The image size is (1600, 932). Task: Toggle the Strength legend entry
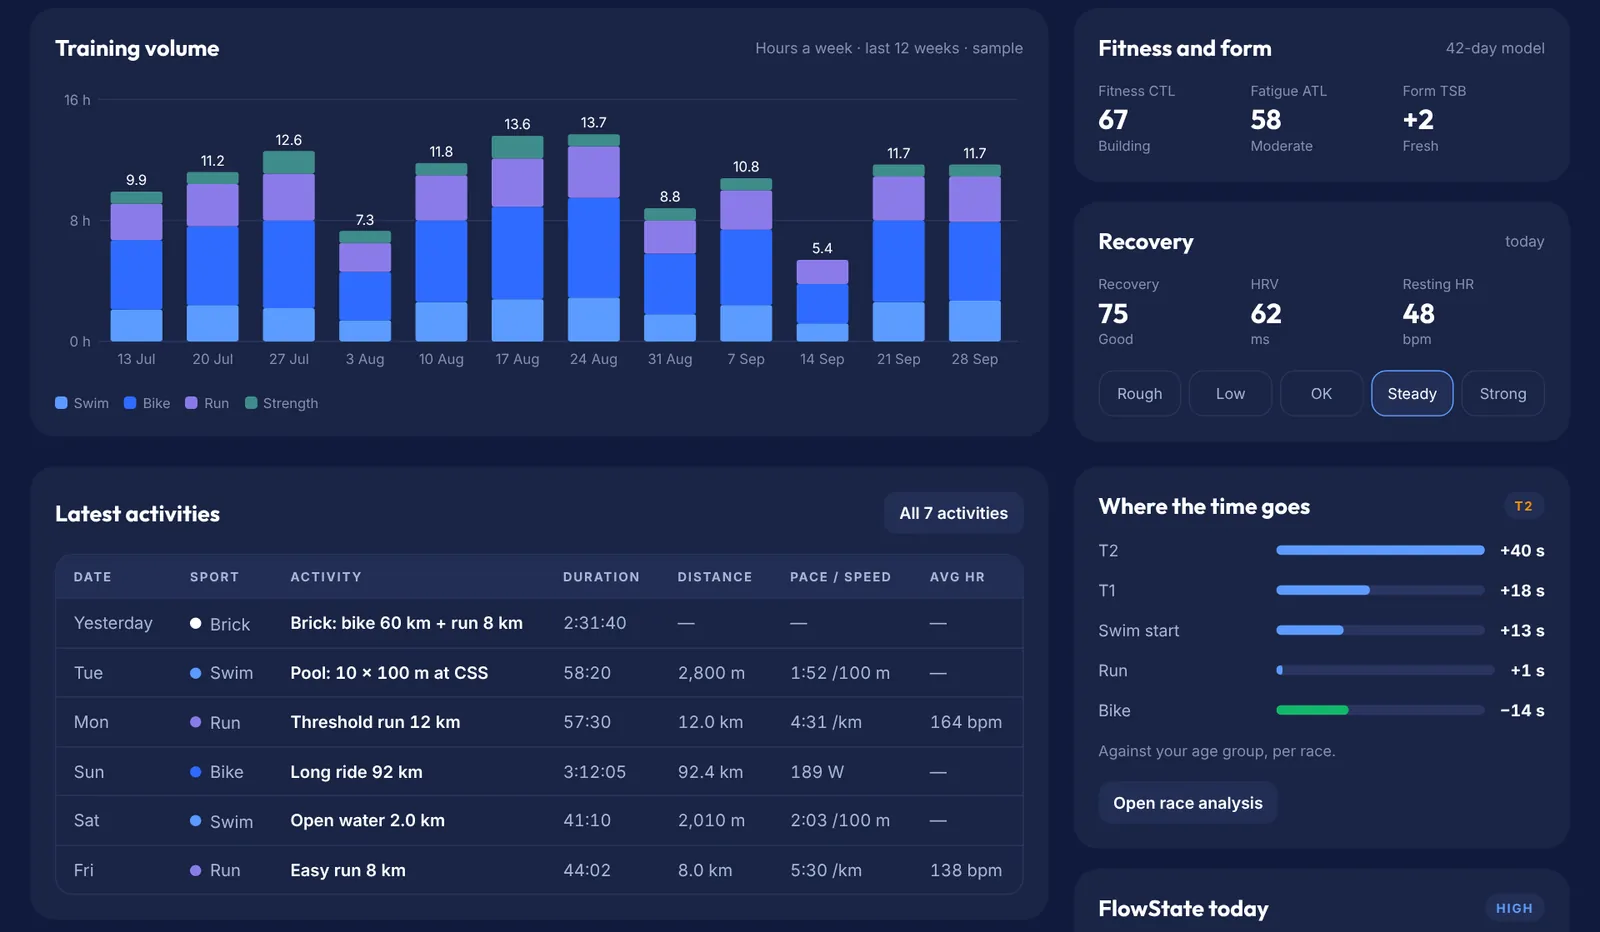(281, 403)
